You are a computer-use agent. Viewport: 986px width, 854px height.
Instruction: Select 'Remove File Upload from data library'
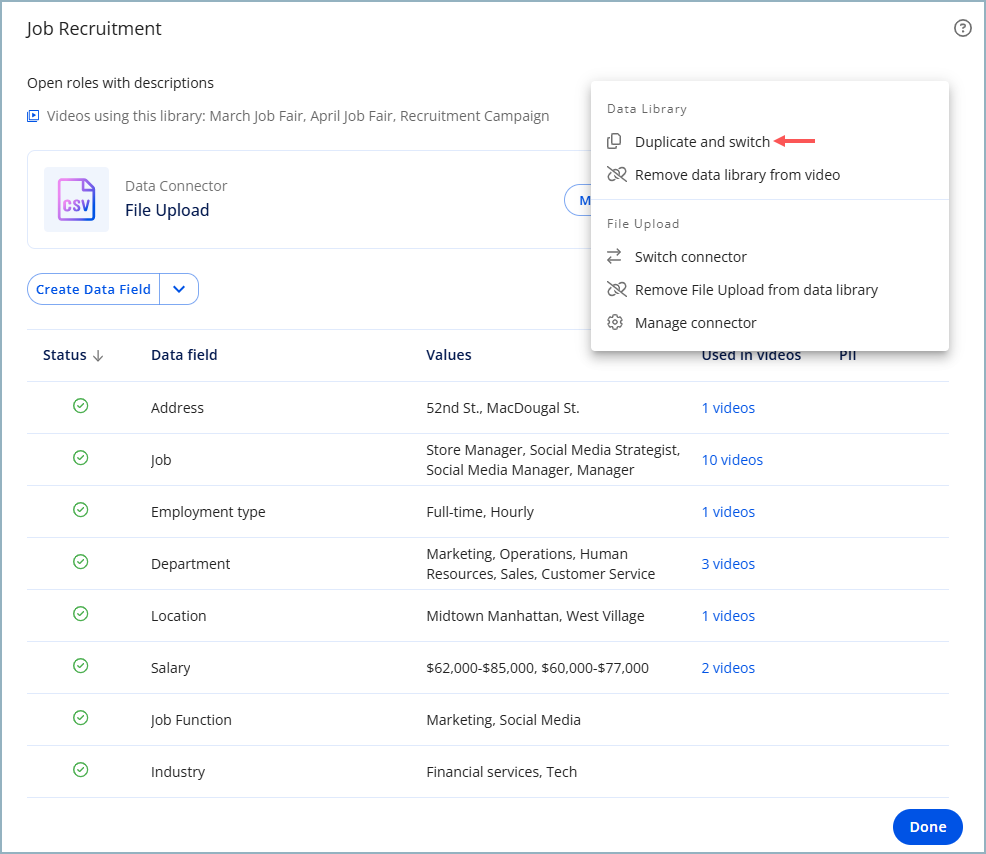pyautogui.click(x=756, y=290)
